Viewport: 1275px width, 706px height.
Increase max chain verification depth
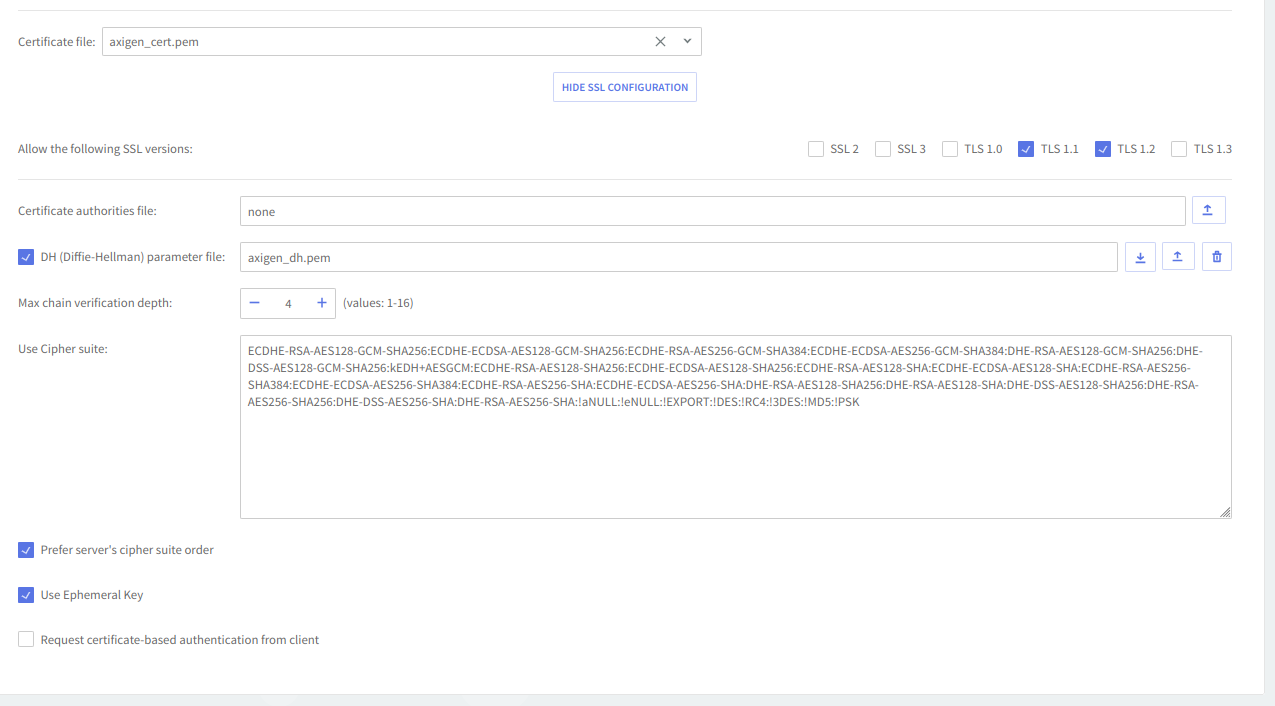(321, 303)
